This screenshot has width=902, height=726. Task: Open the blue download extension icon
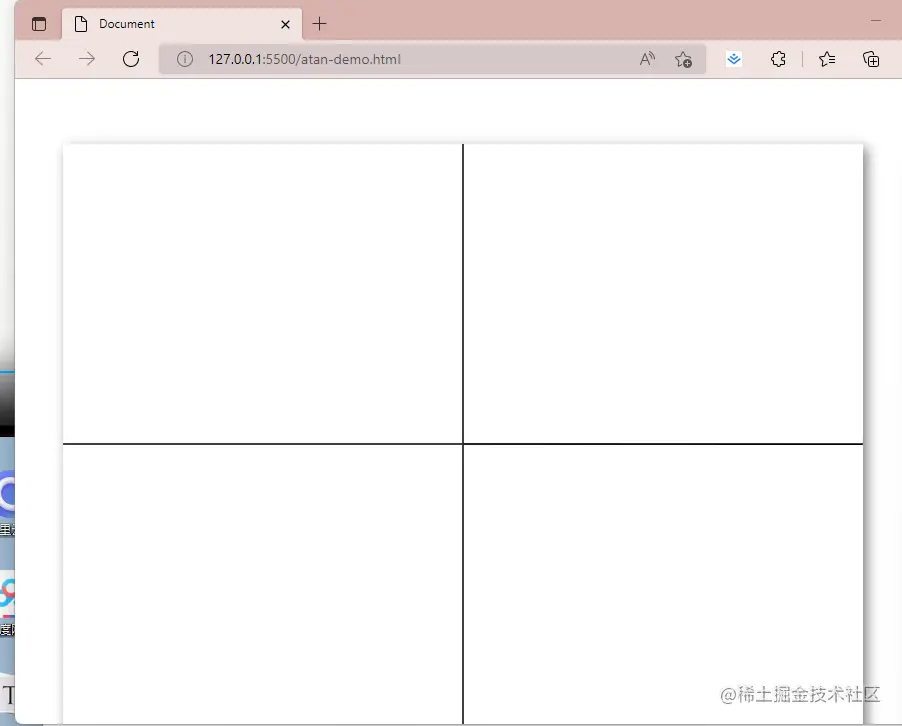click(x=733, y=59)
